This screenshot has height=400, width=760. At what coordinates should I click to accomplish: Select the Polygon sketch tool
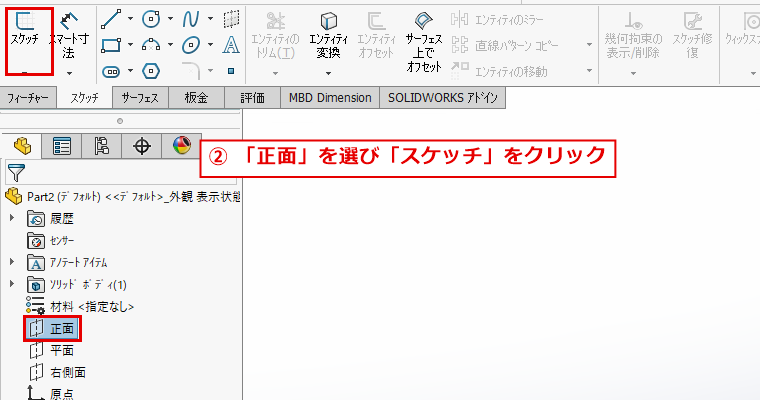click(151, 71)
